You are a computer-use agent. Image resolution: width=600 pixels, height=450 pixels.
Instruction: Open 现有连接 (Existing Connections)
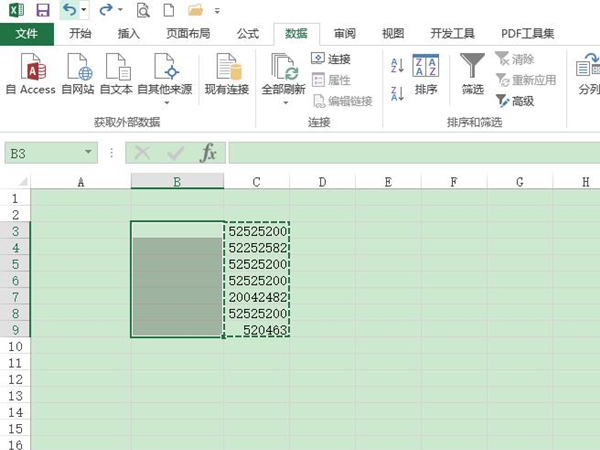[x=226, y=74]
